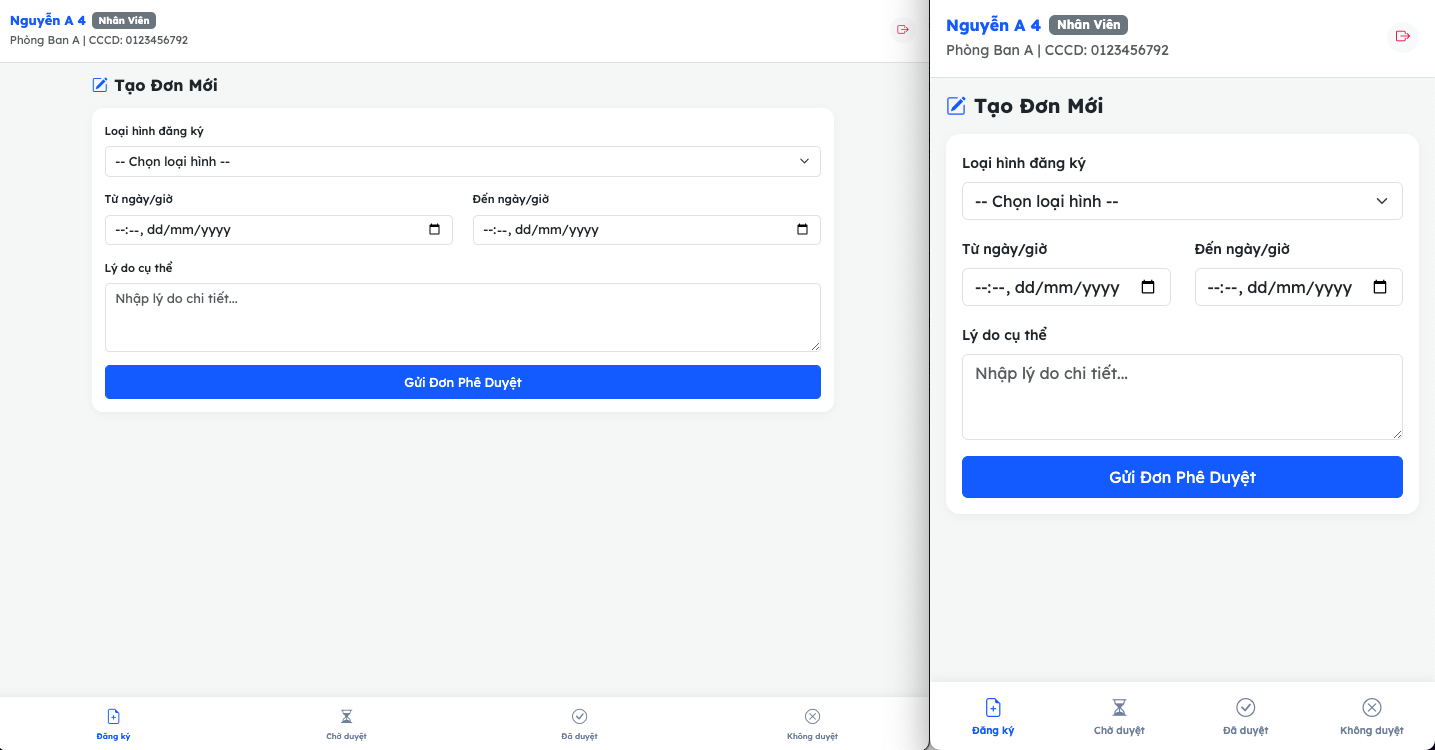
Task: Click Chờ duyệt hourglass icon in left view
Action: 346,716
